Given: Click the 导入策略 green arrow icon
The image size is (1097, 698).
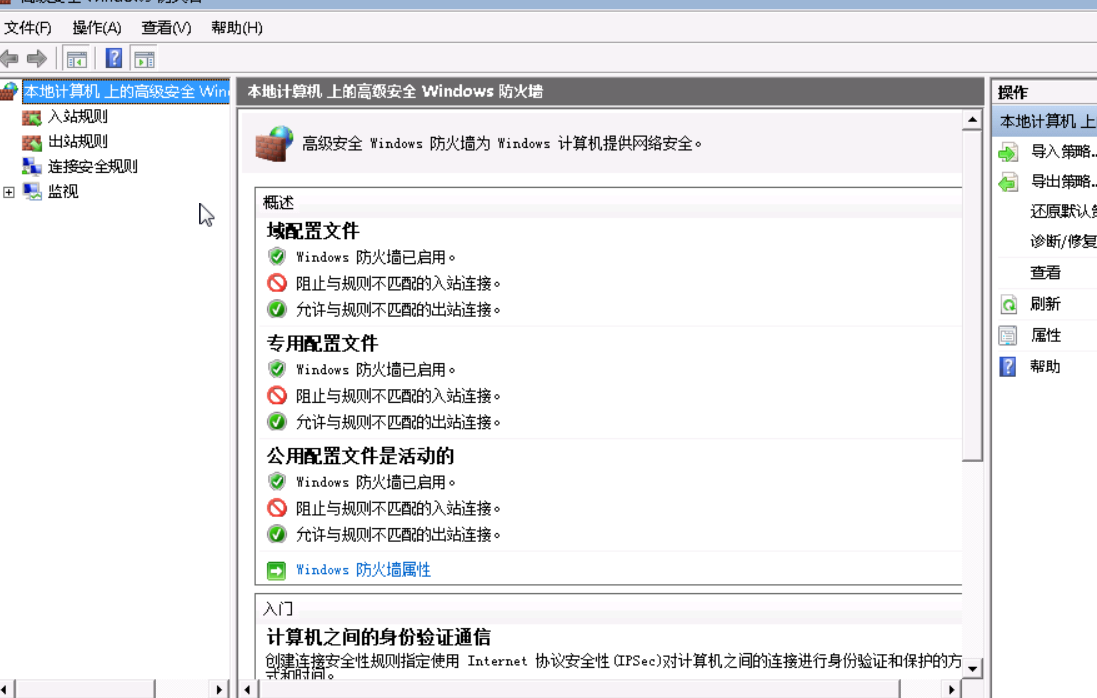Looking at the screenshot, I should point(1007,152).
